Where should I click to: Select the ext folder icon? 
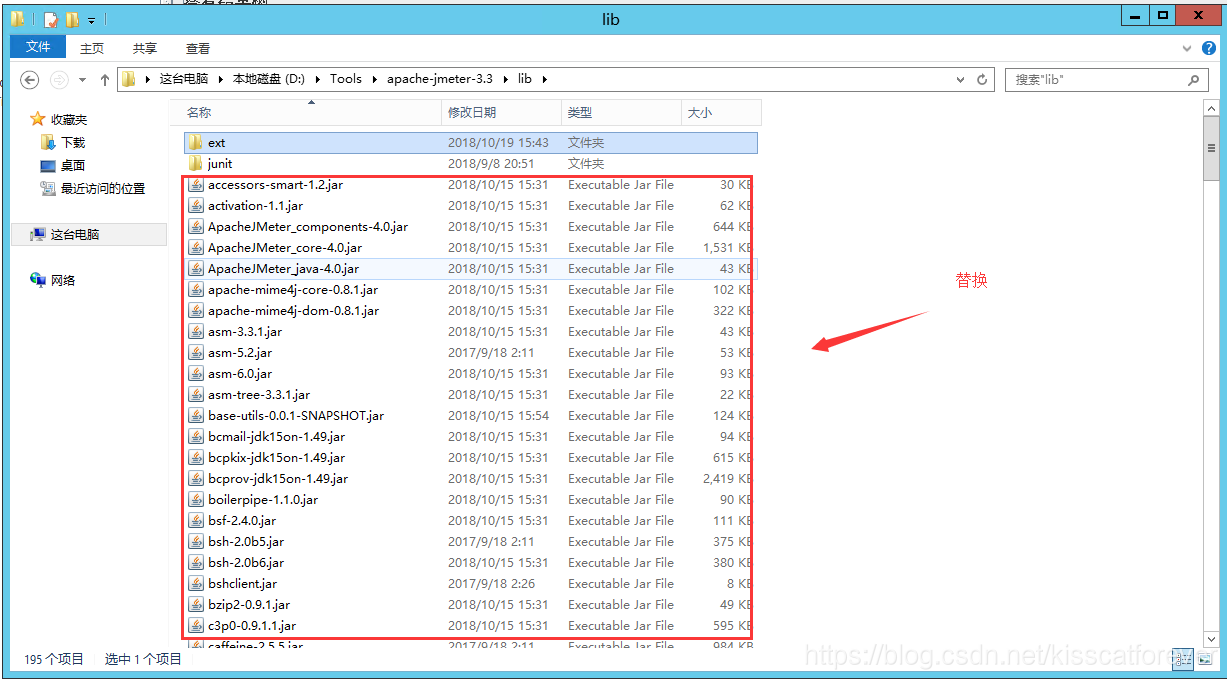[x=196, y=142]
